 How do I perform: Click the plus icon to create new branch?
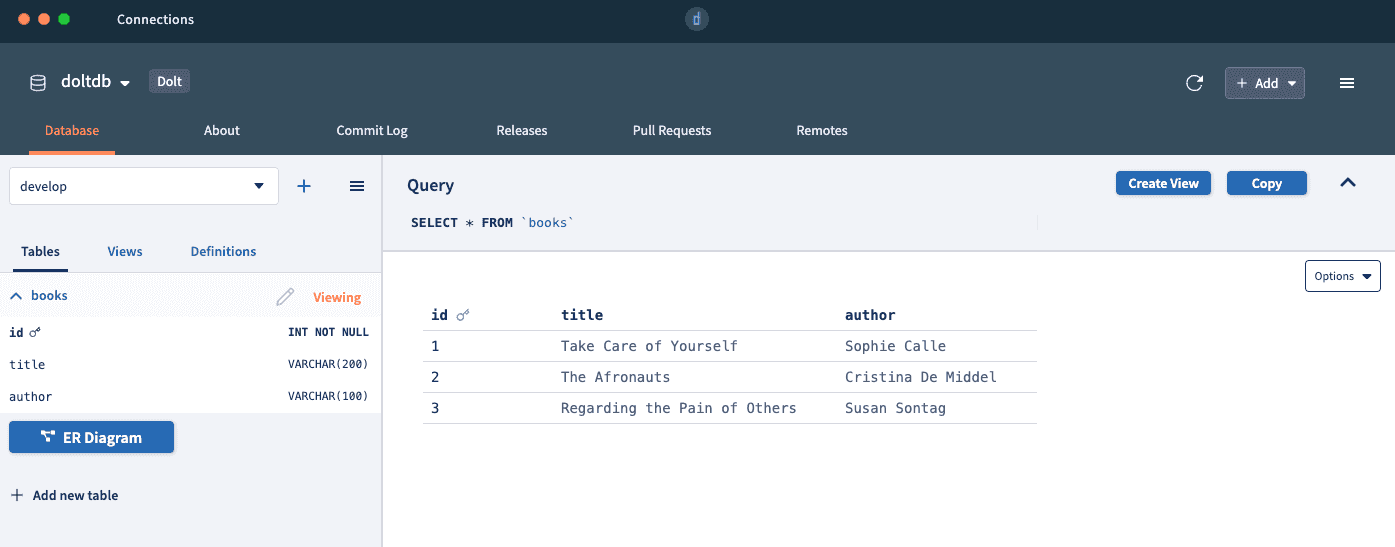pos(304,186)
